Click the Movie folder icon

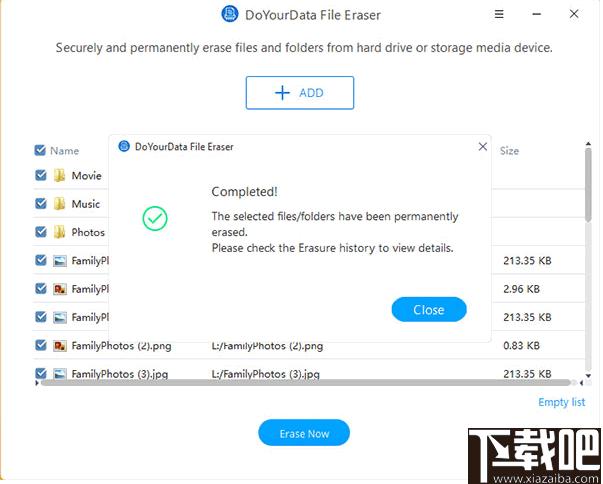pyautogui.click(x=59, y=176)
